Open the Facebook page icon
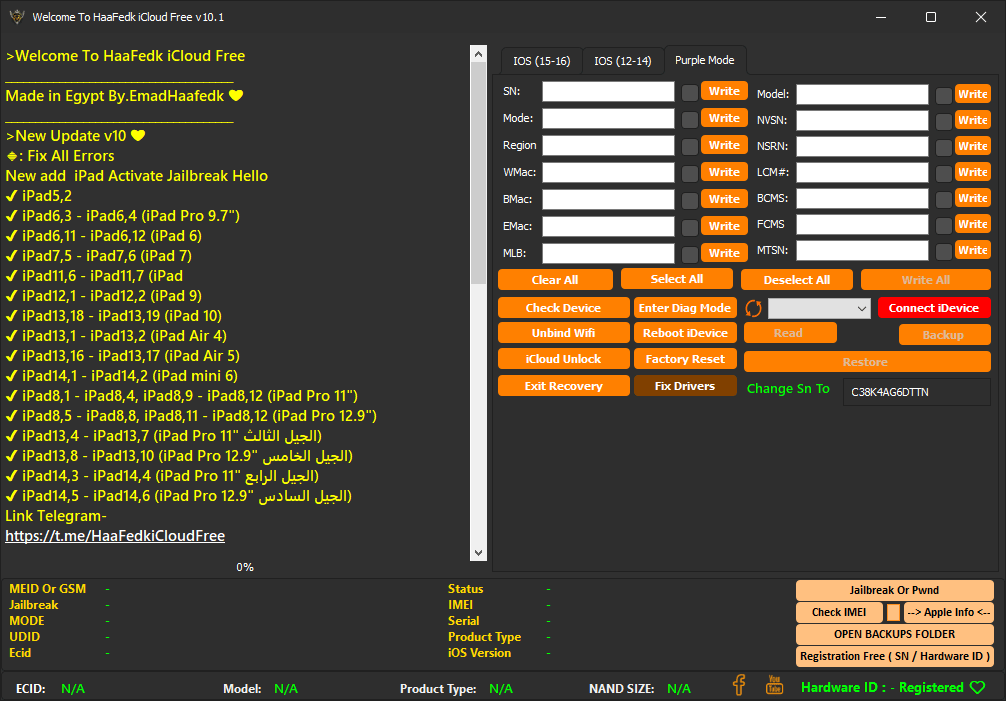 [739, 686]
